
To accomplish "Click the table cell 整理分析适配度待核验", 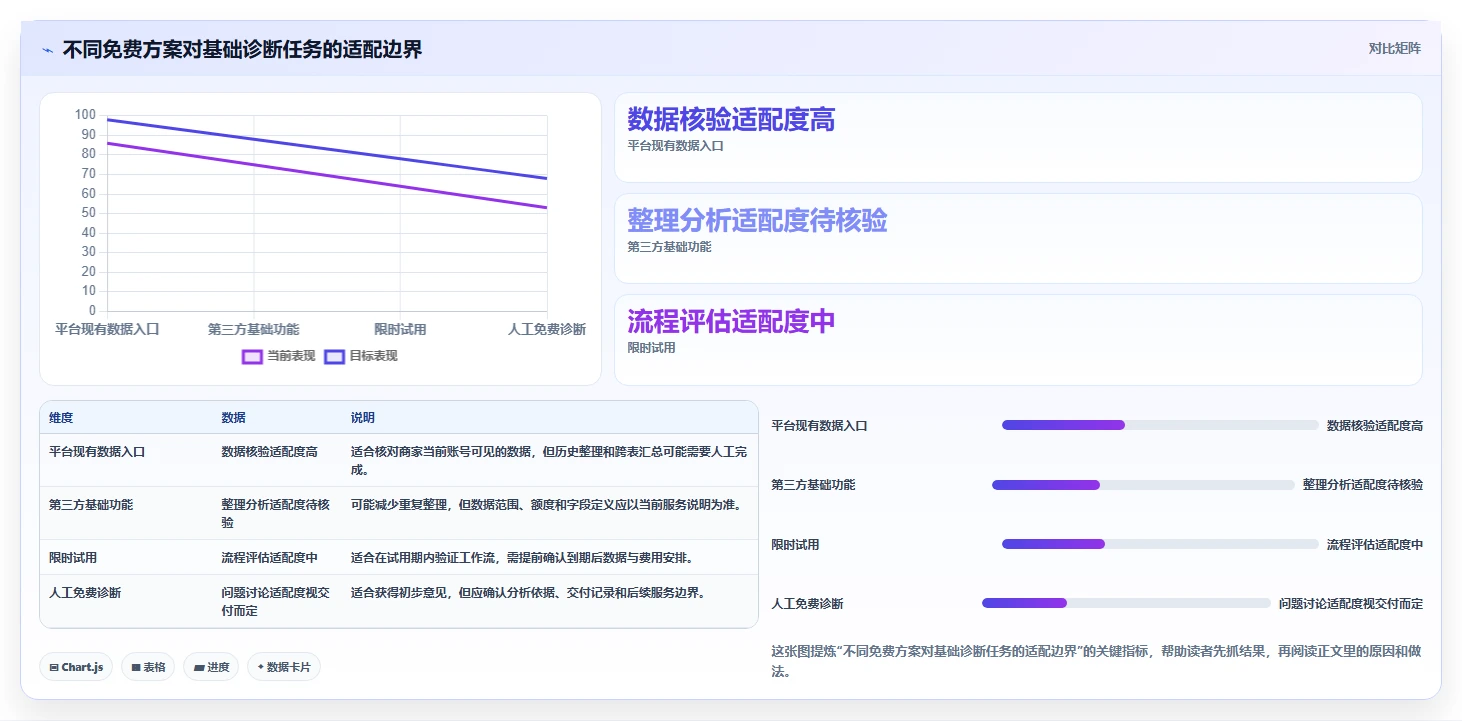I will tap(275, 514).
